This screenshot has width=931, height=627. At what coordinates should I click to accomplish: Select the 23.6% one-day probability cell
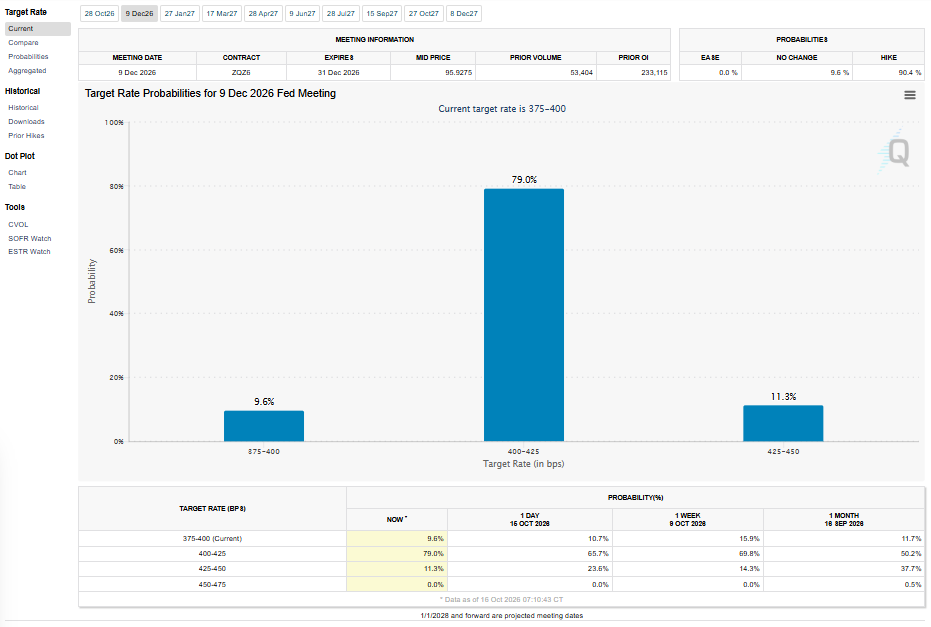click(x=530, y=569)
